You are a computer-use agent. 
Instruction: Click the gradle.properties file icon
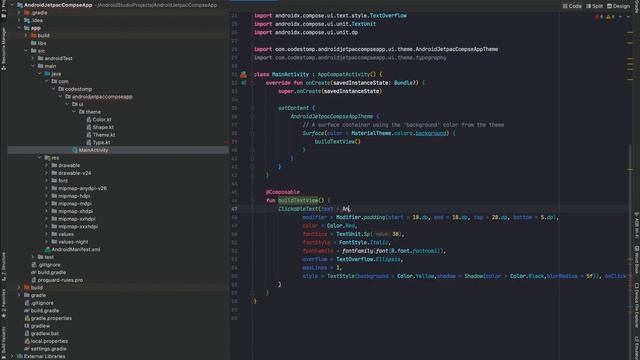27,318
